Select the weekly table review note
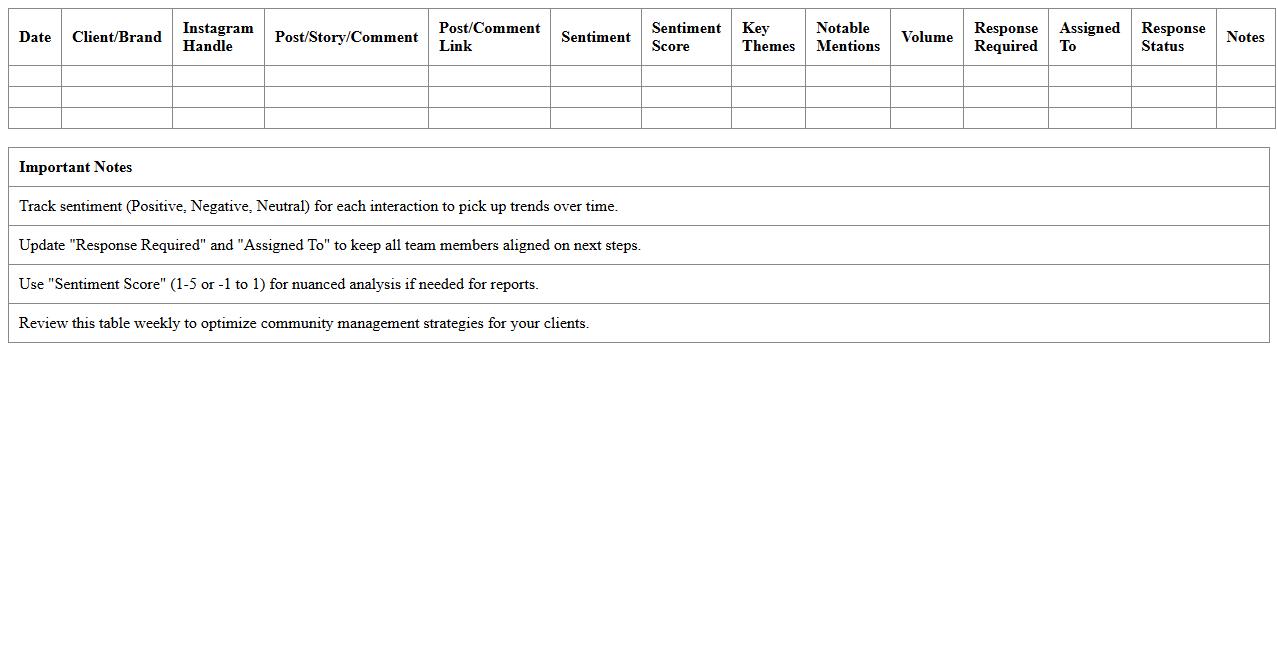Viewport: 1278px width, 650px height. point(304,323)
